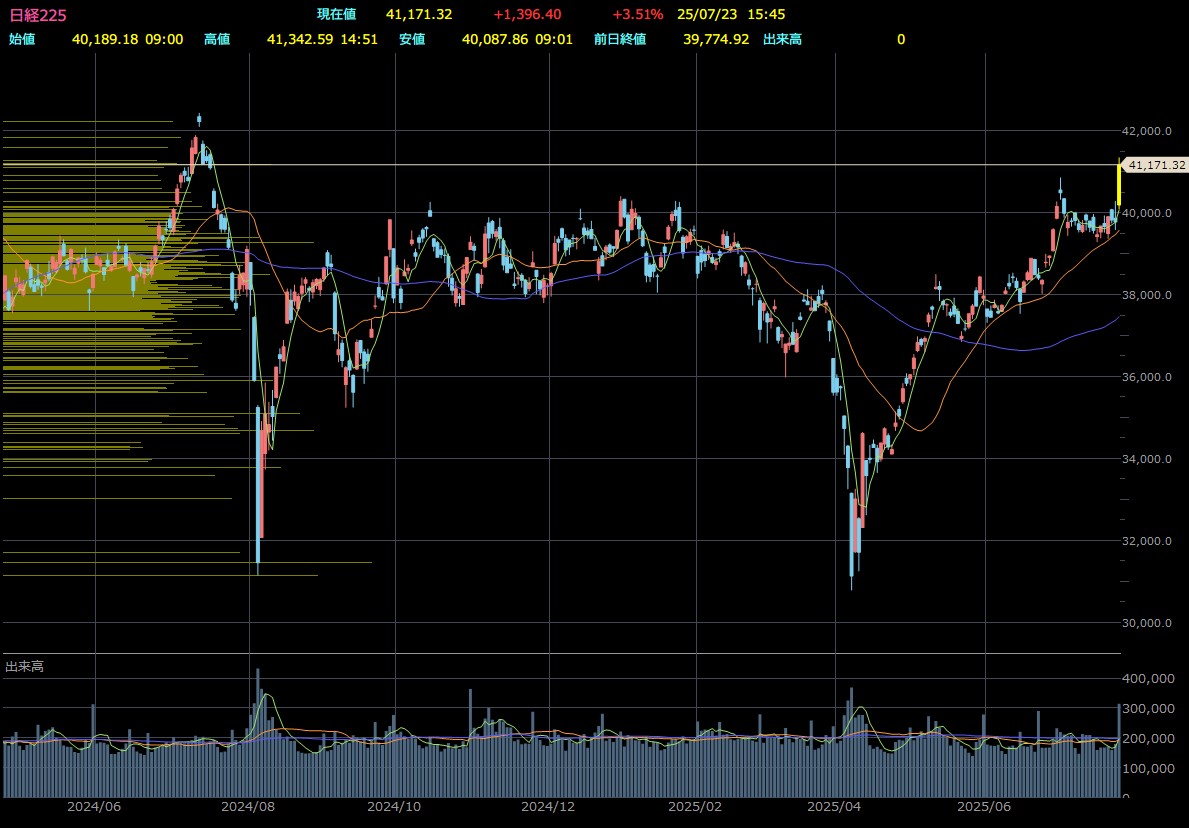1189x828 pixels.
Task: Click the low value 40,087.86
Action: pyautogui.click(x=495, y=39)
